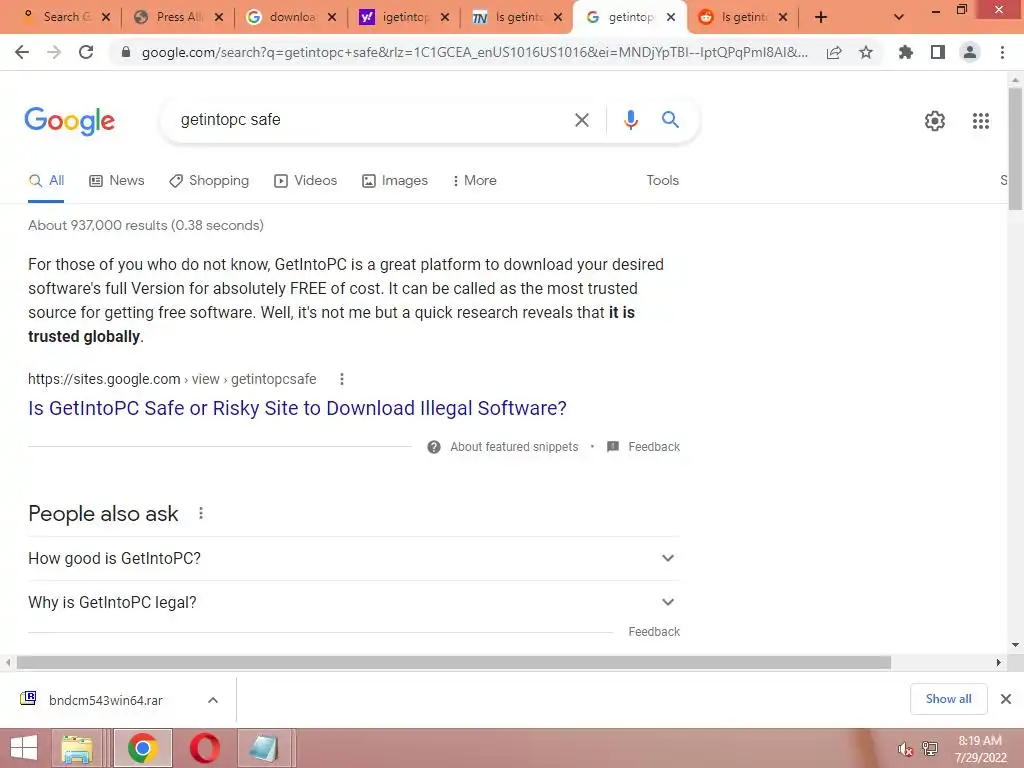Viewport: 1024px width, 768px height.
Task: Open the bndcm543win64.rar downloaded file
Action: pyautogui.click(x=106, y=700)
